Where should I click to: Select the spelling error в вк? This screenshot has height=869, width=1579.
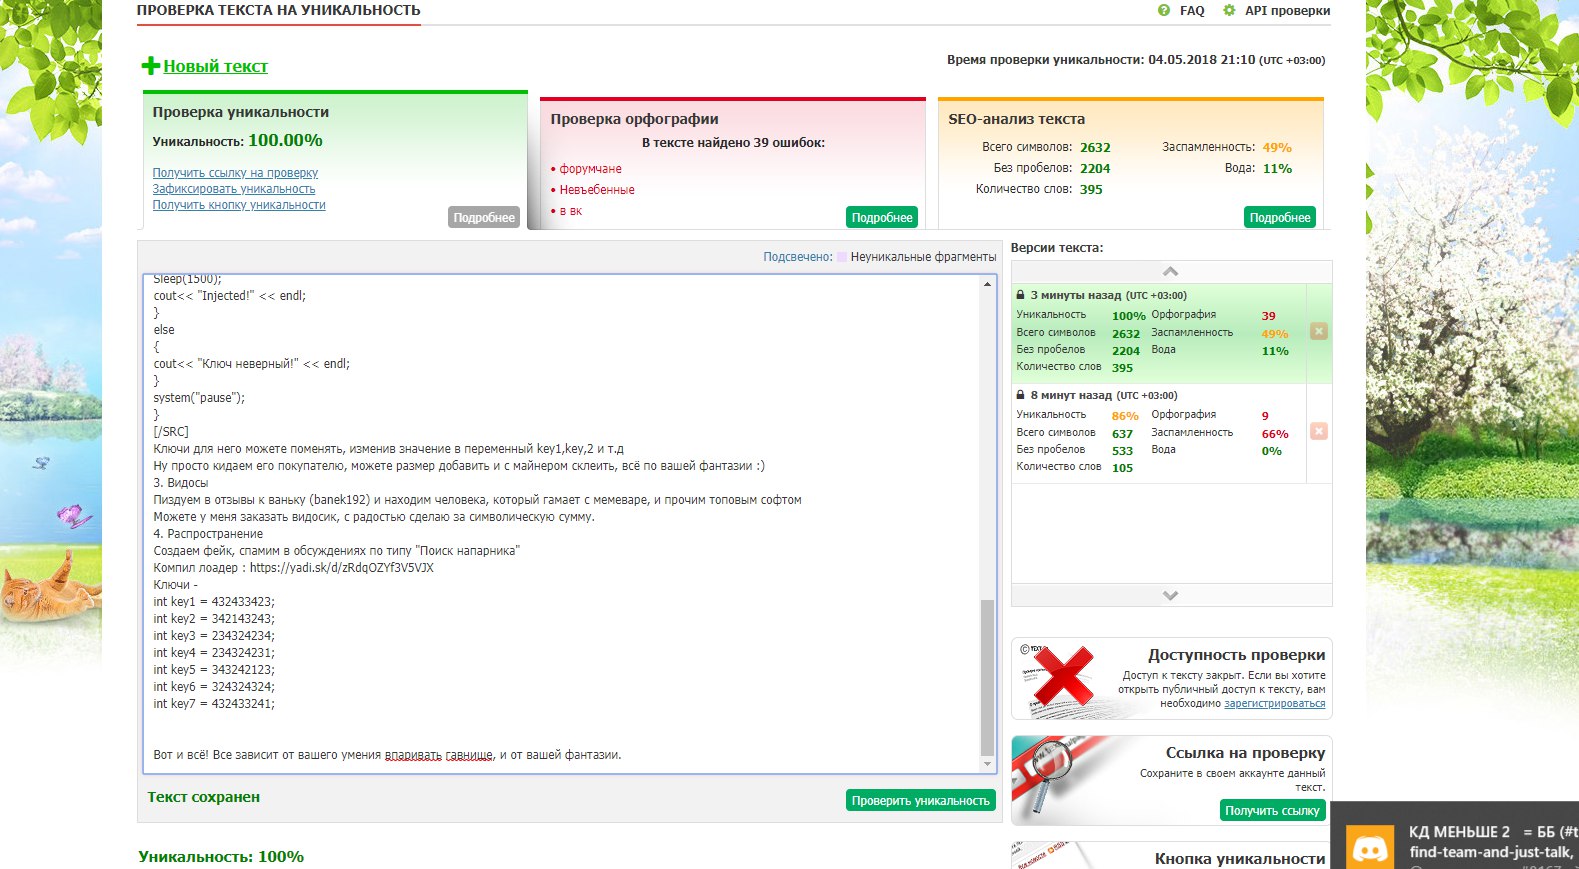(571, 211)
